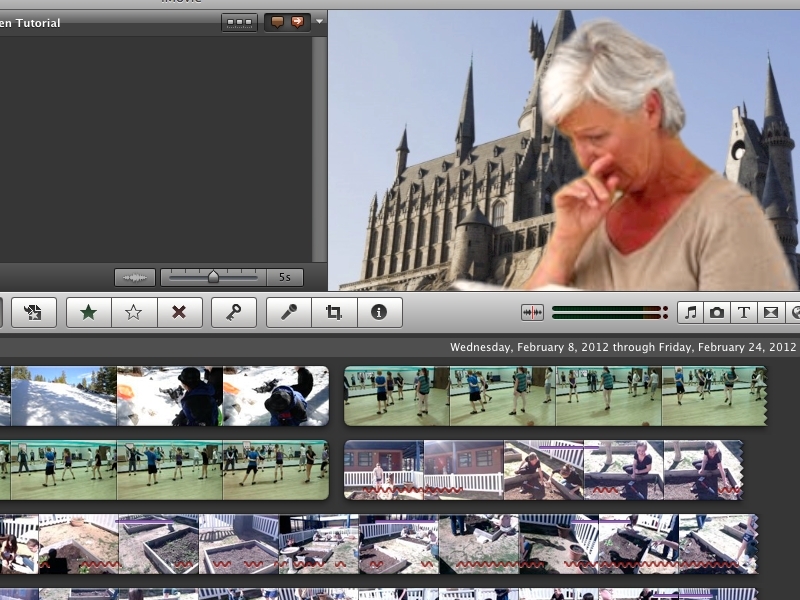Screen dimensions: 800x600
Task: Click the audio level meter
Action: click(610, 312)
